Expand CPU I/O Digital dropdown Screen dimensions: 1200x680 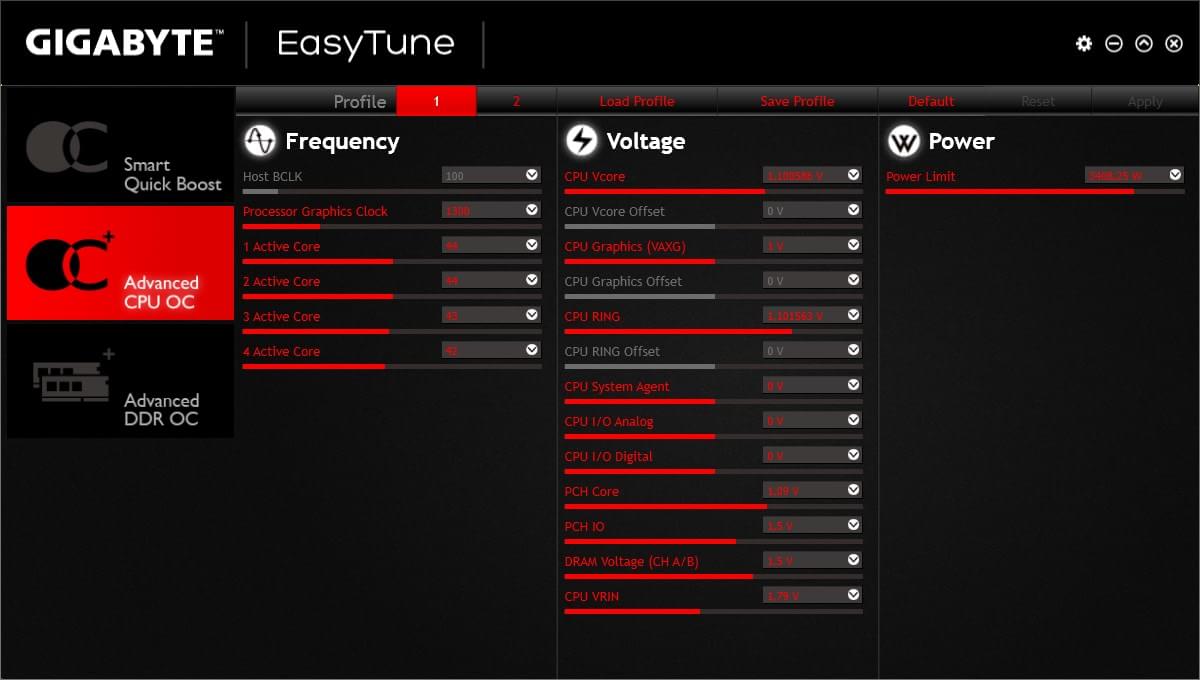coord(853,455)
